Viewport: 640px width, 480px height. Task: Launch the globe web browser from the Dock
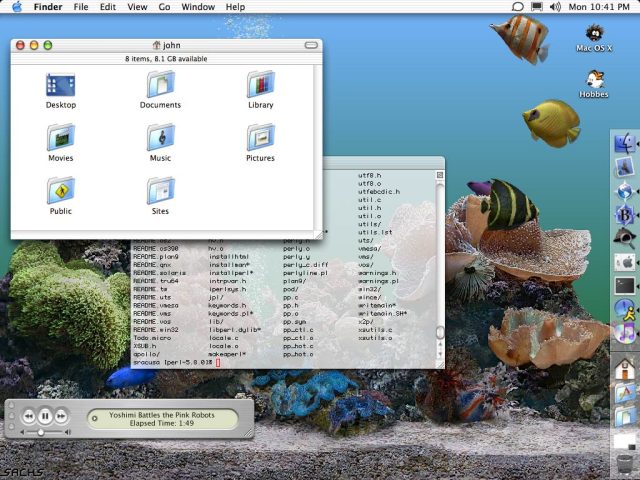coord(624,191)
